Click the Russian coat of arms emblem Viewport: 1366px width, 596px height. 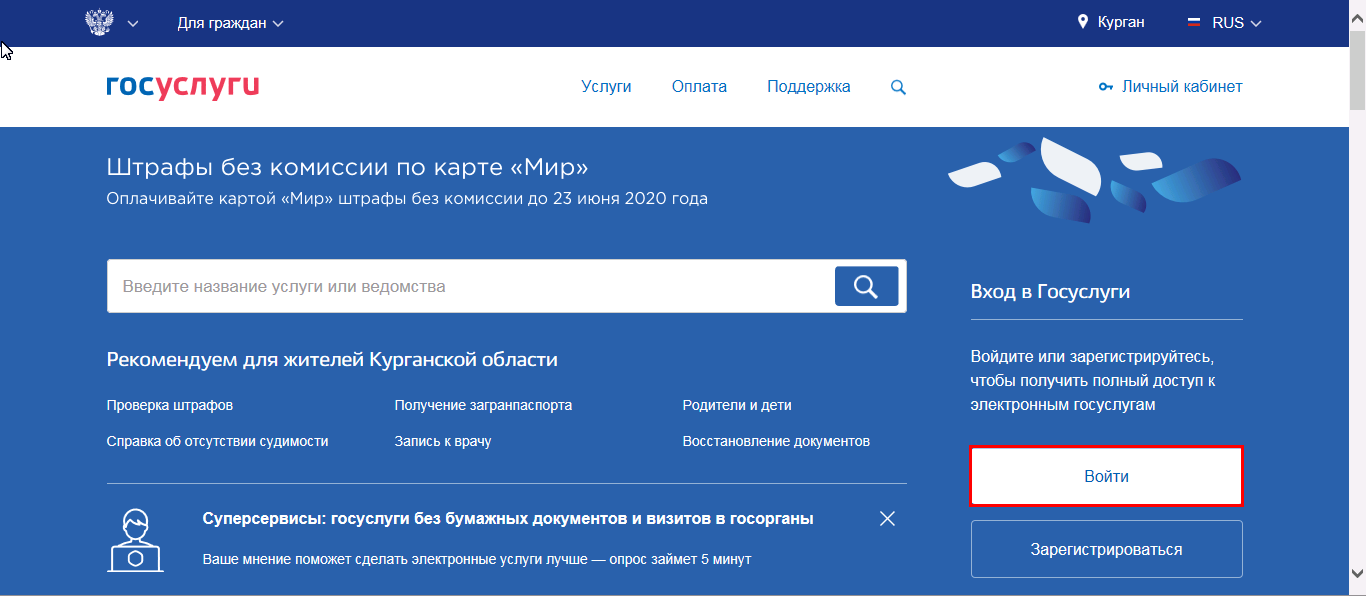pyautogui.click(x=99, y=23)
